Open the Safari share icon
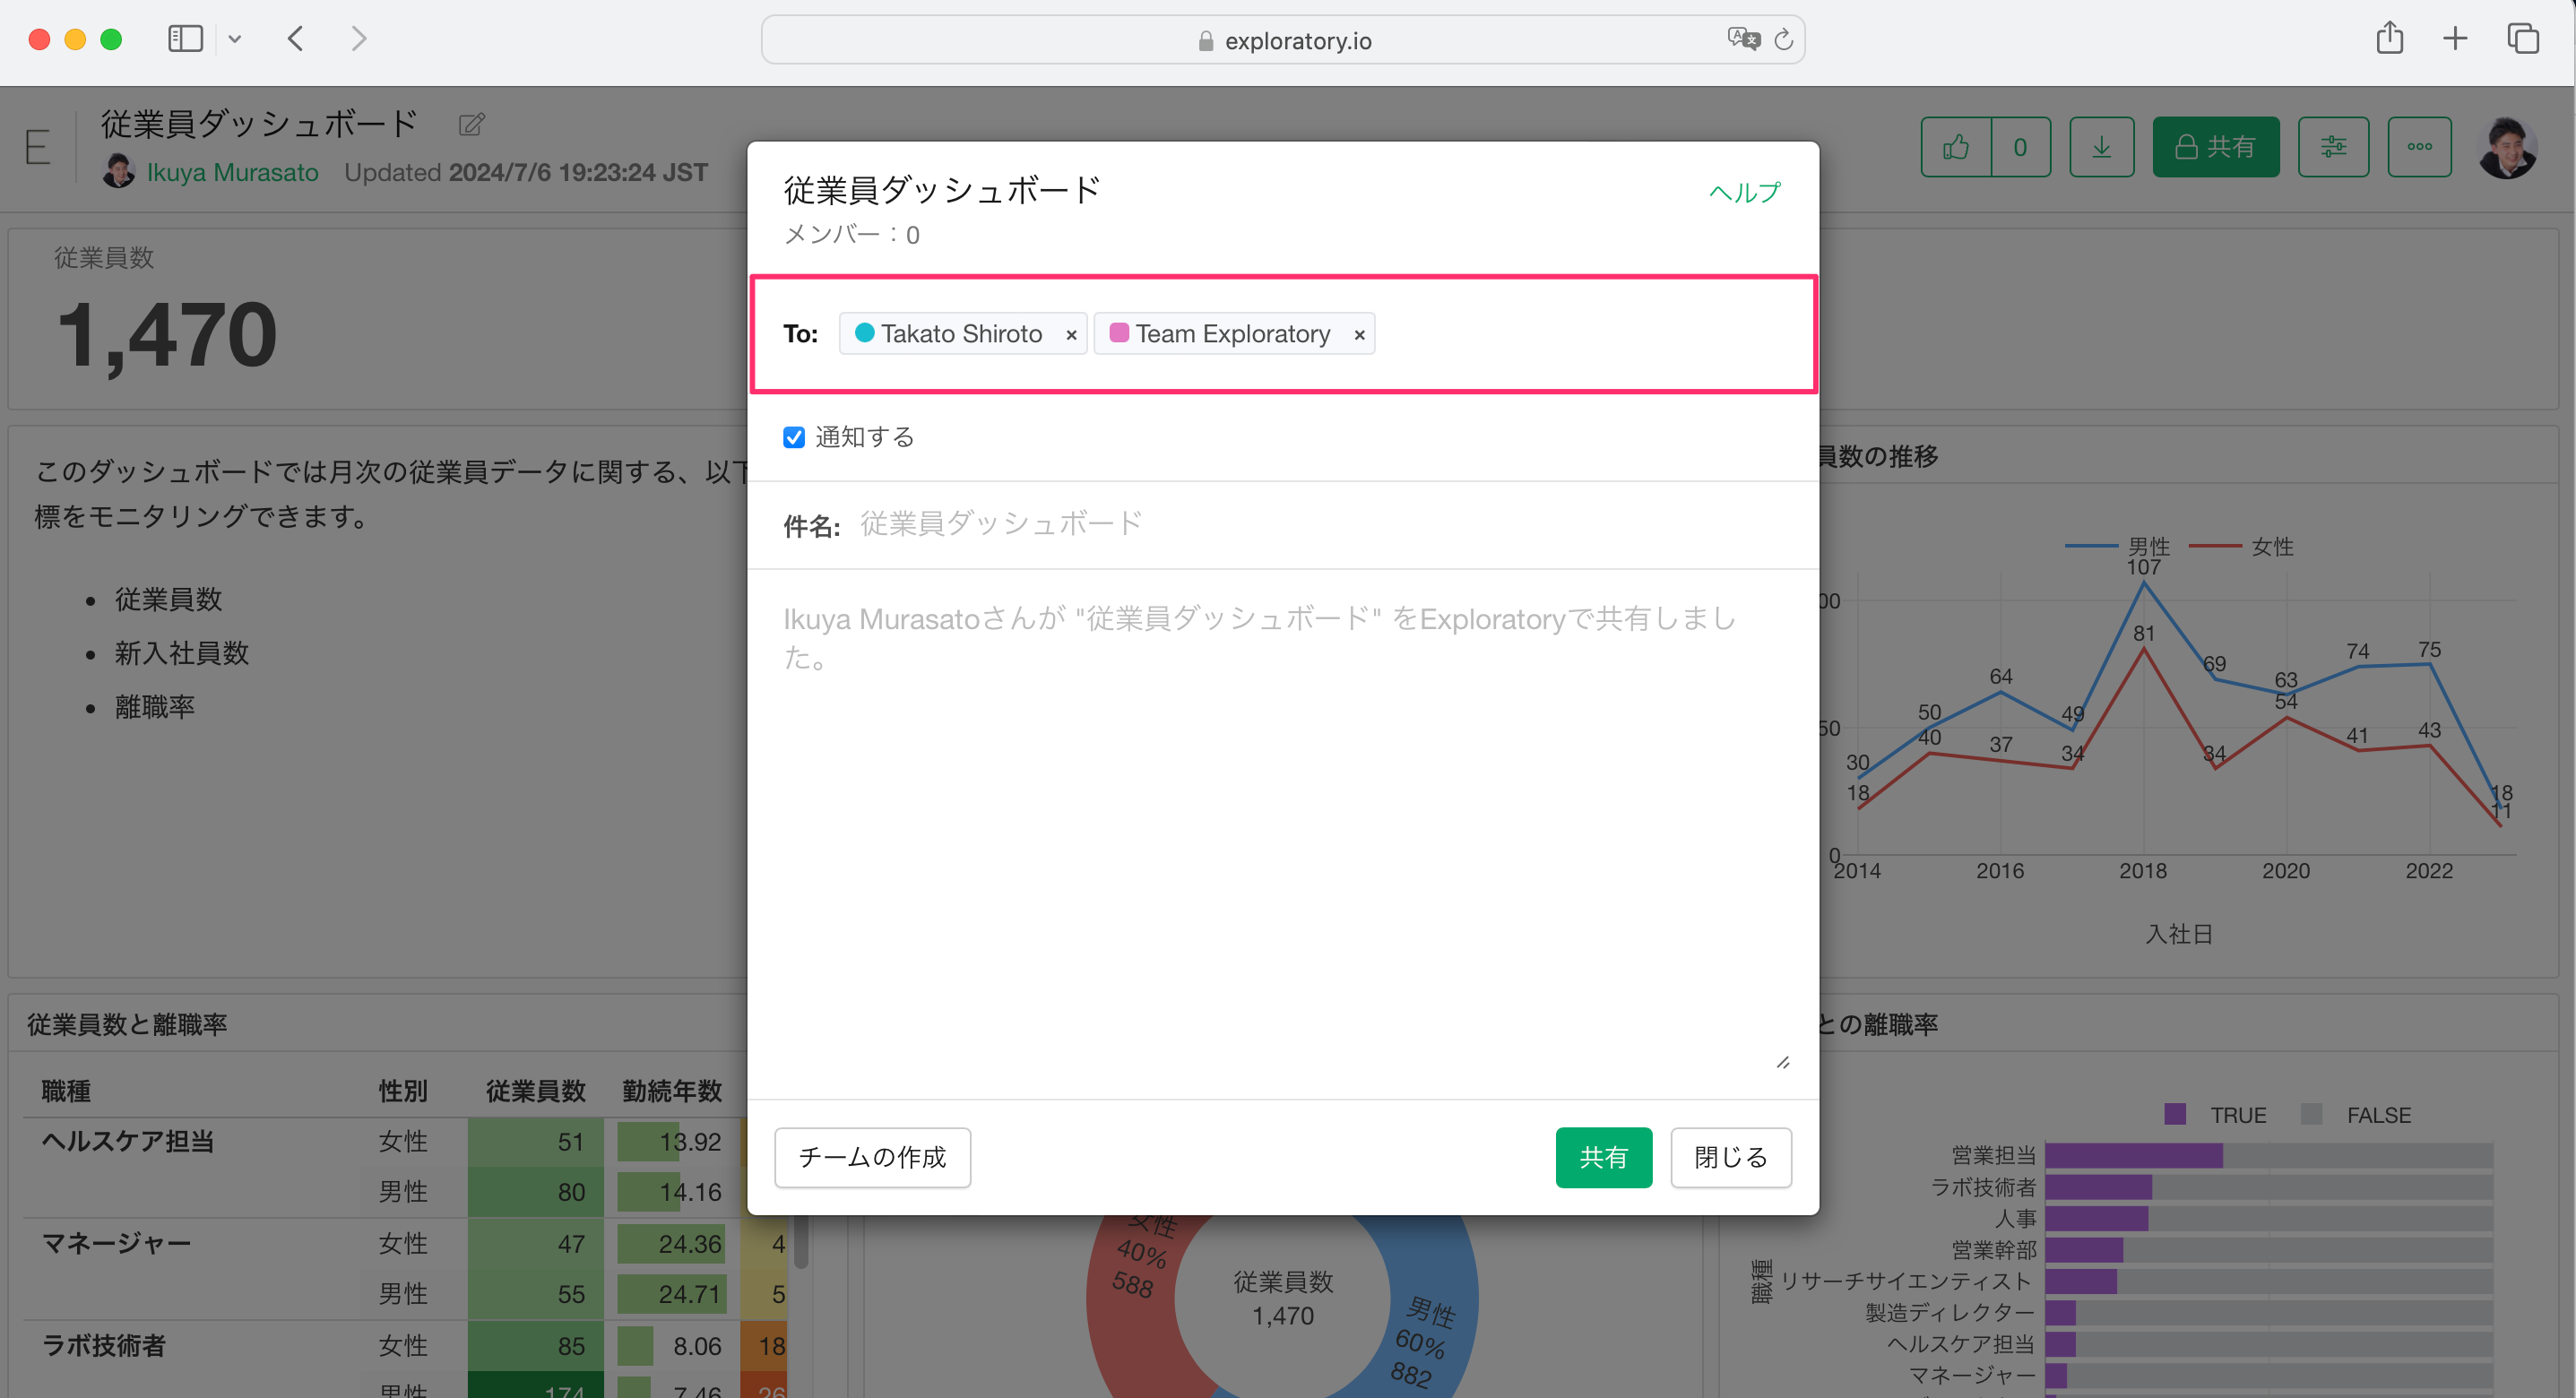 click(2390, 38)
